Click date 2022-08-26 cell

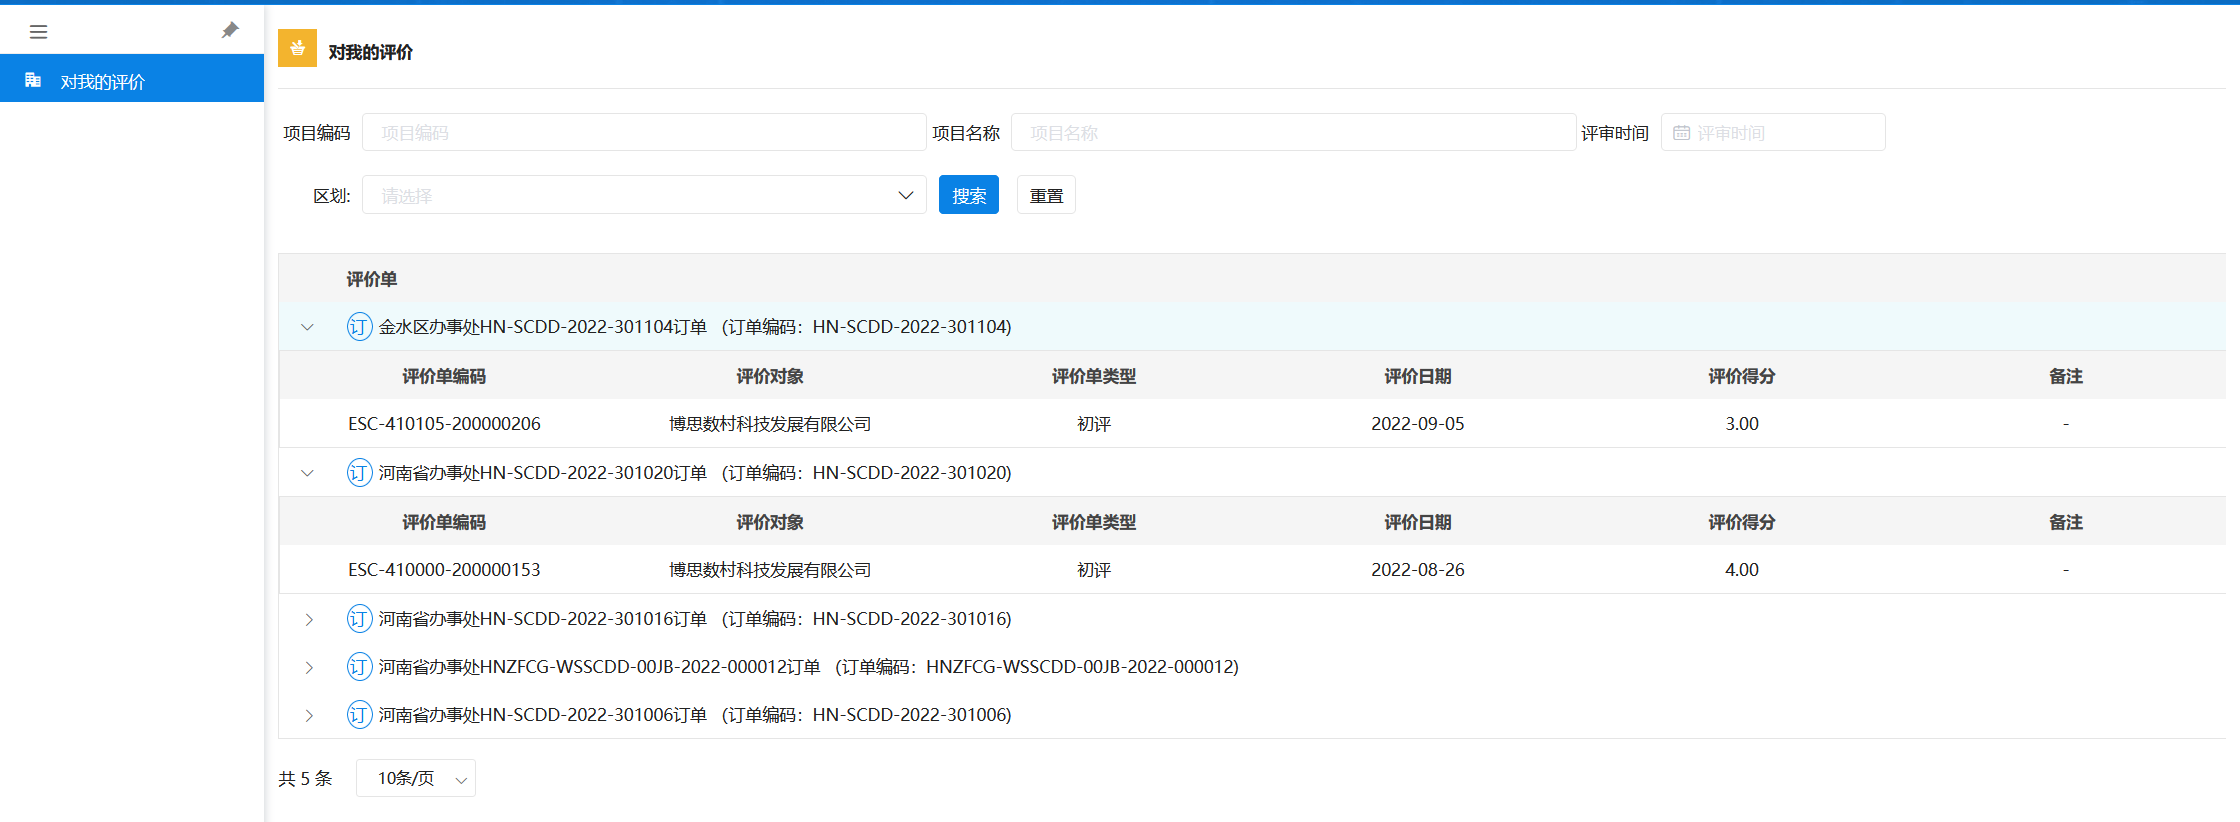(x=1417, y=570)
